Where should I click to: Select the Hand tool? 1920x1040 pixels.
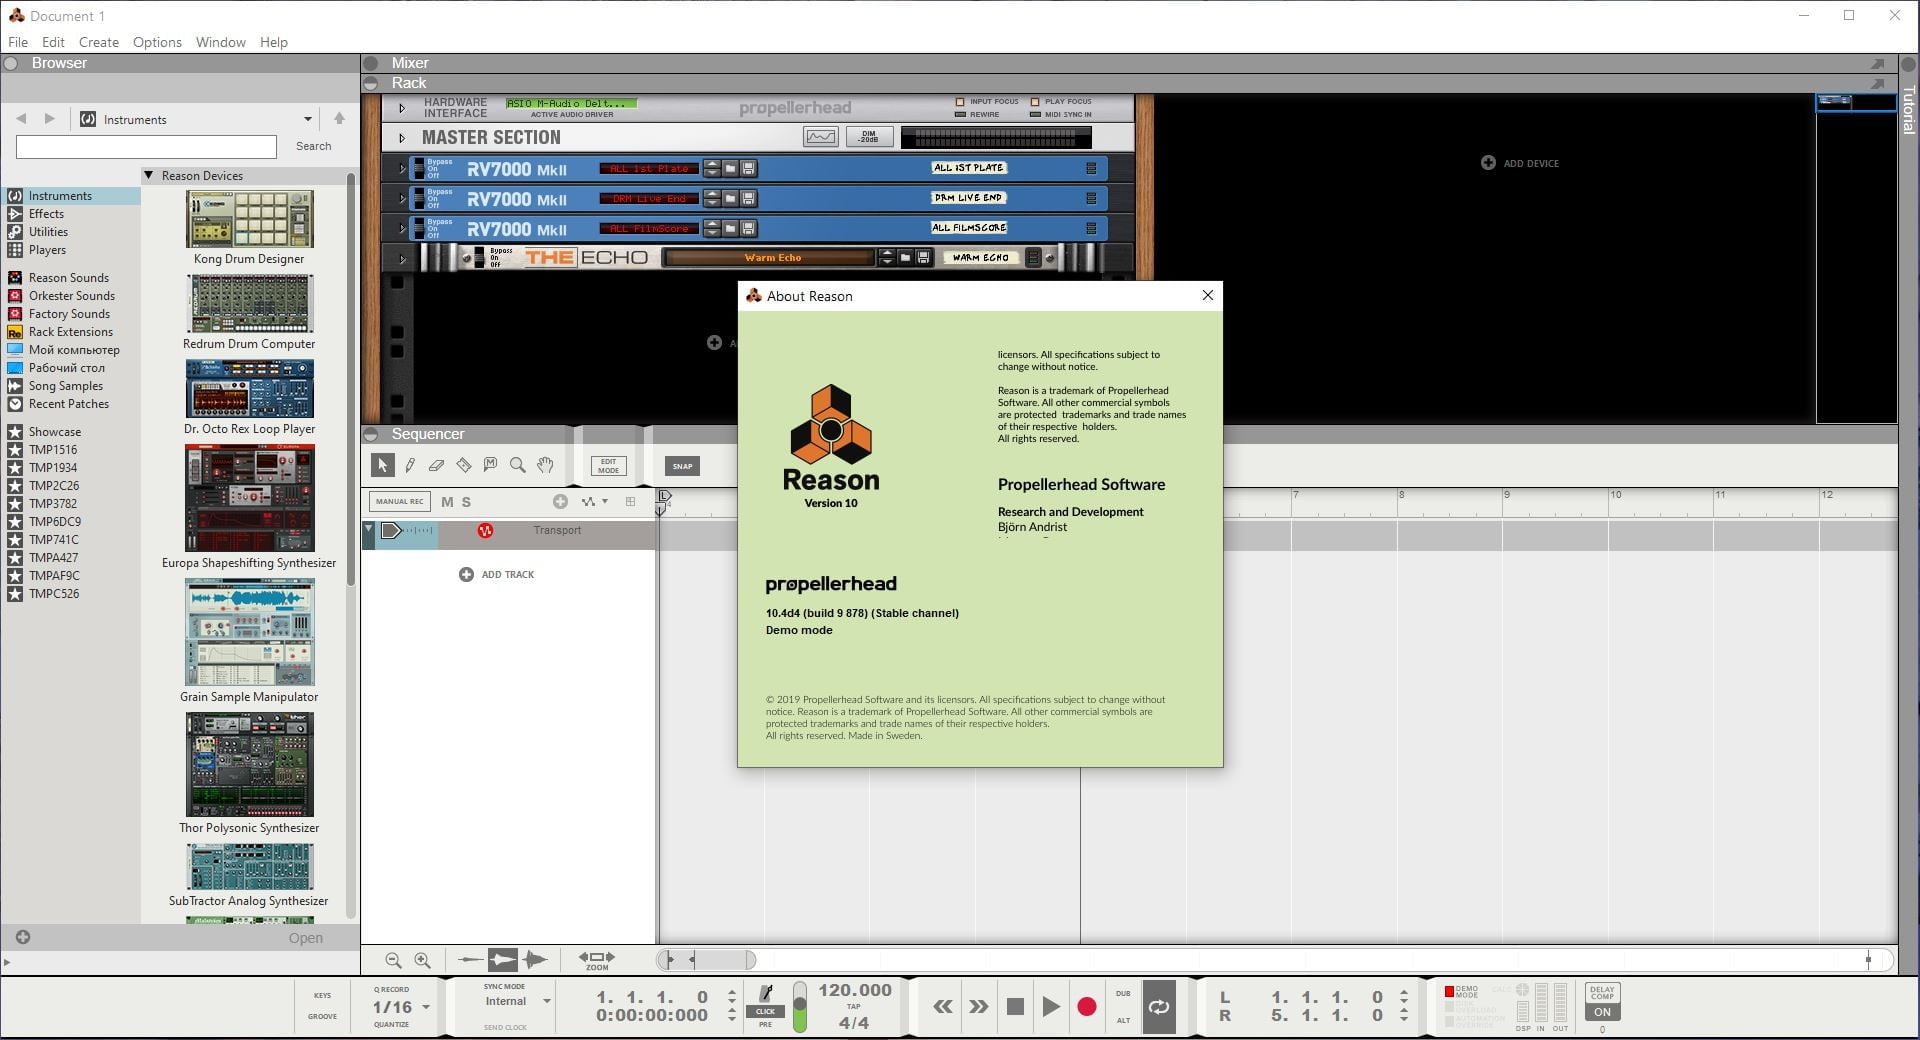[x=545, y=465]
